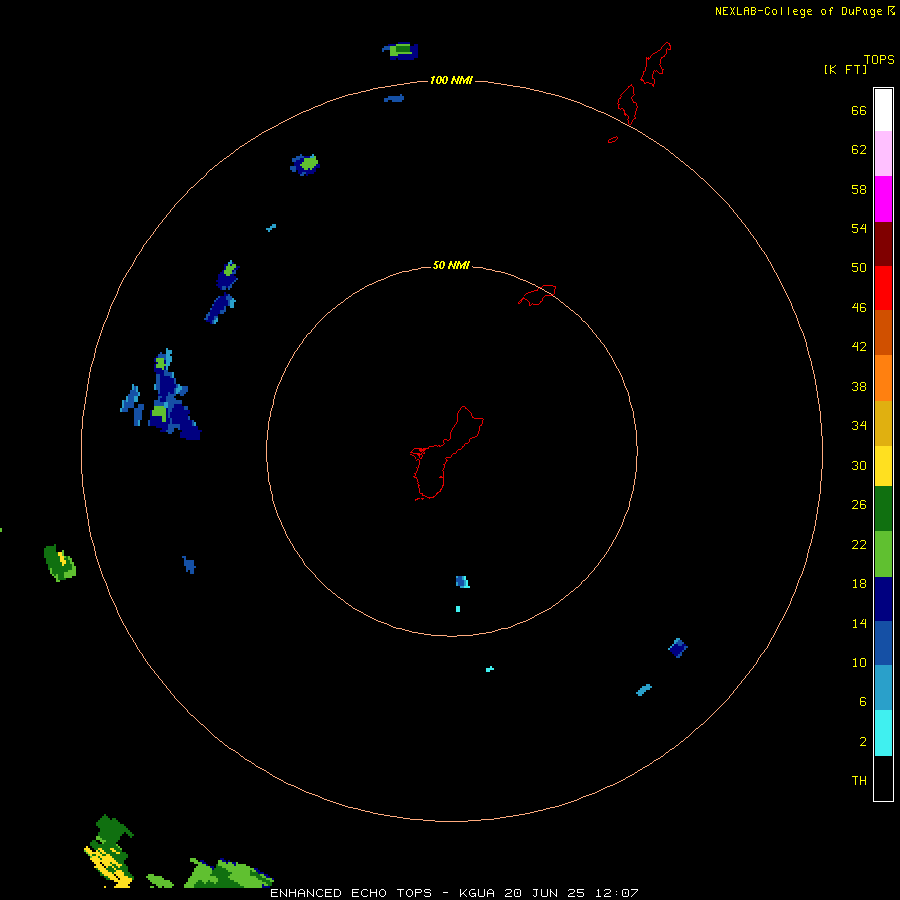The width and height of the screenshot is (900, 900).
Task: Click the legend value '30'
Action: click(859, 465)
